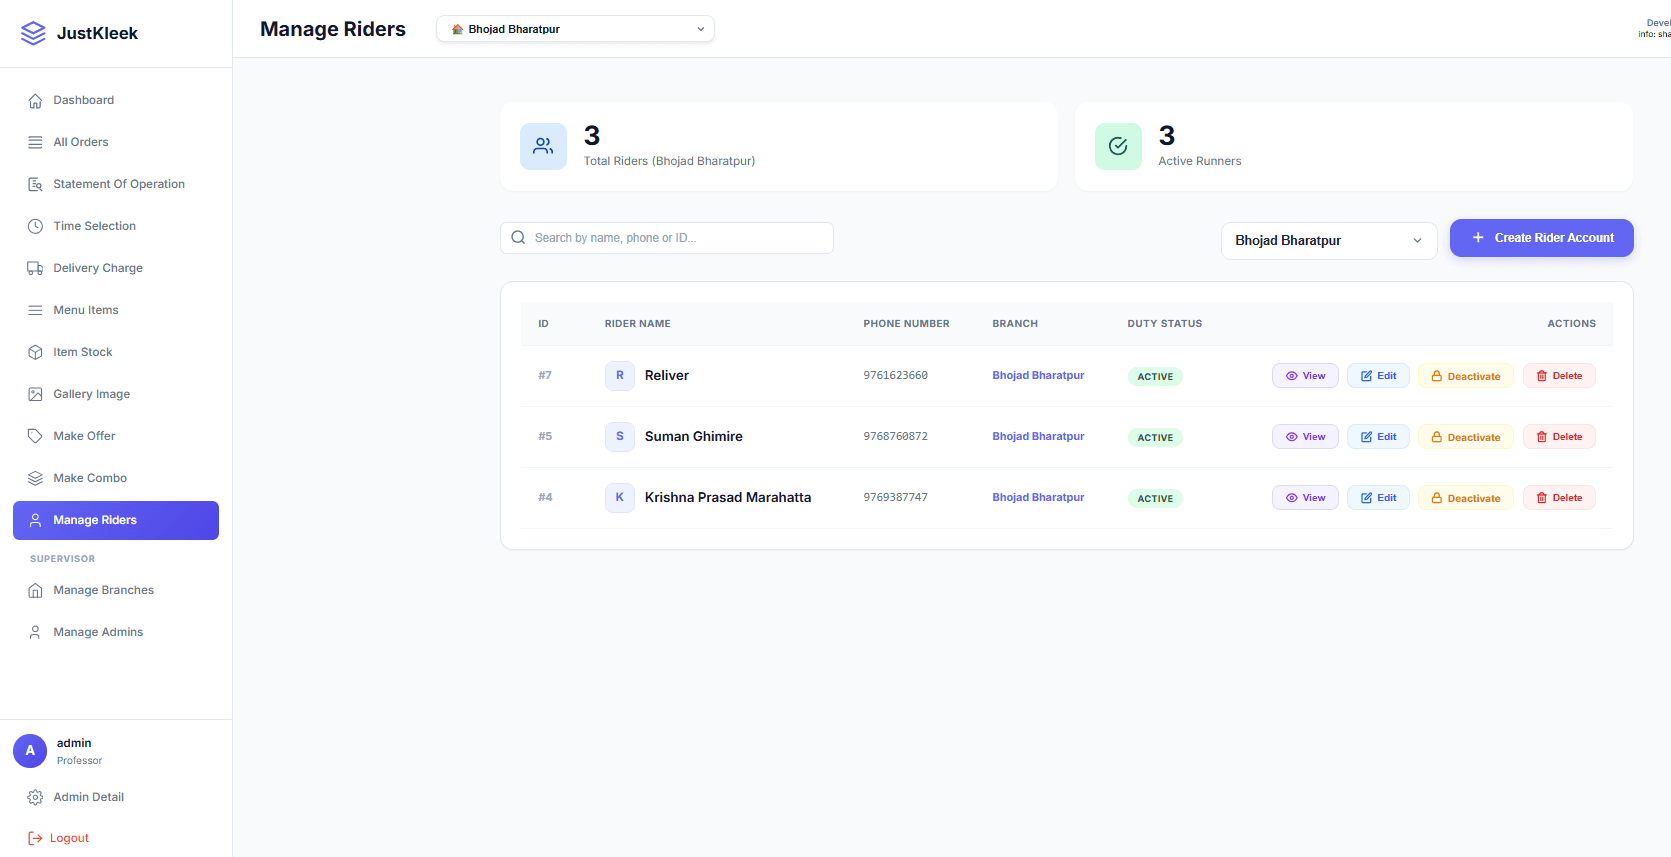Delete rider Reliver
Image resolution: width=1671 pixels, height=857 pixels.
point(1559,376)
